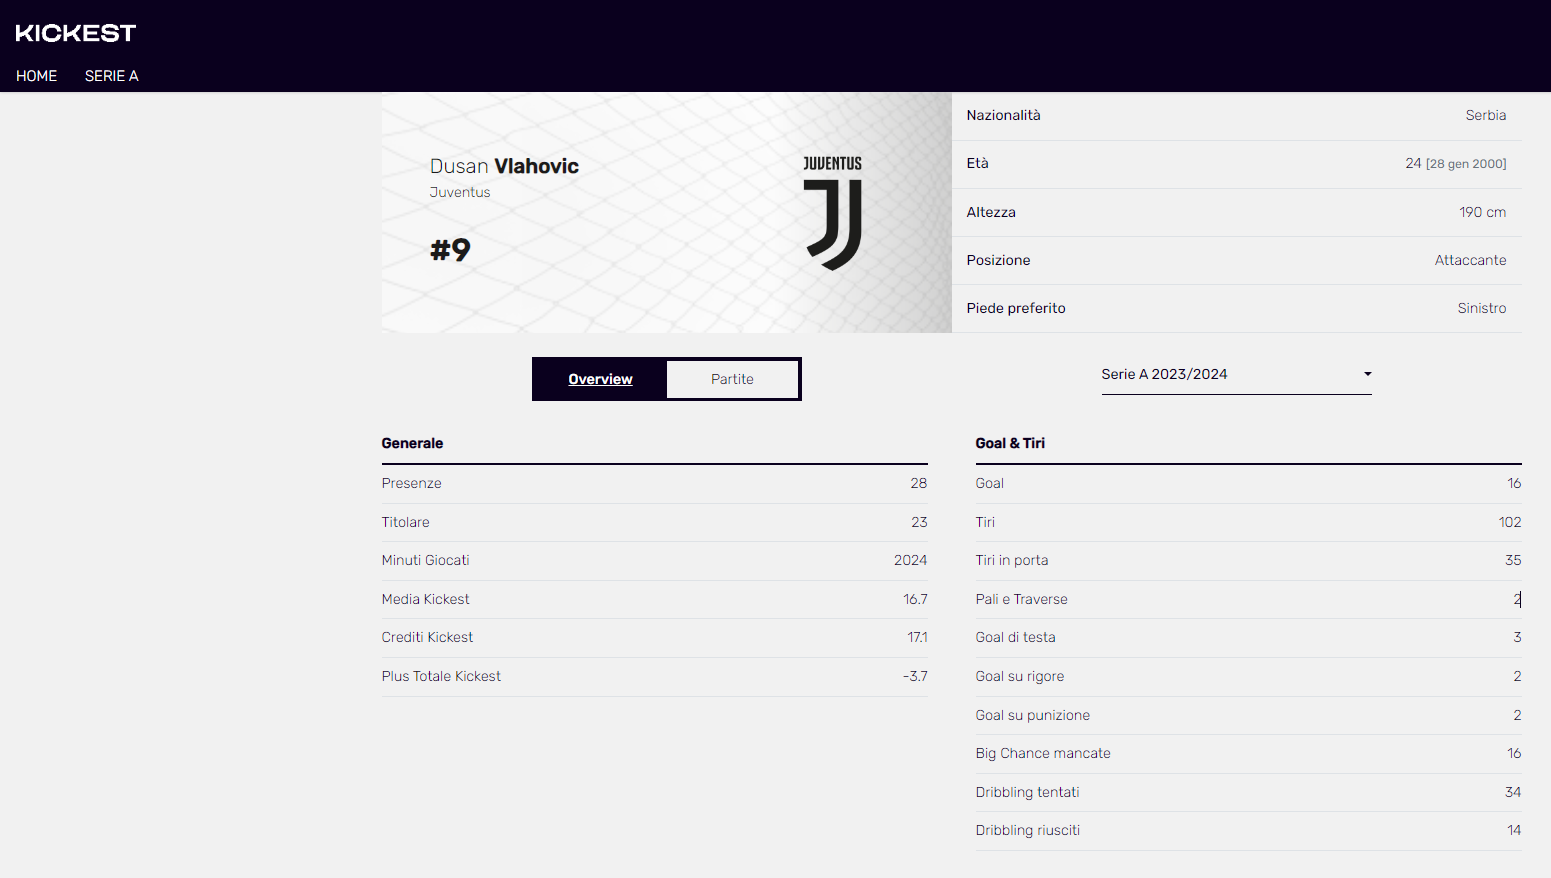Viewport: 1551px width, 878px height.
Task: Click the Crediti Kickest row label
Action: click(427, 637)
